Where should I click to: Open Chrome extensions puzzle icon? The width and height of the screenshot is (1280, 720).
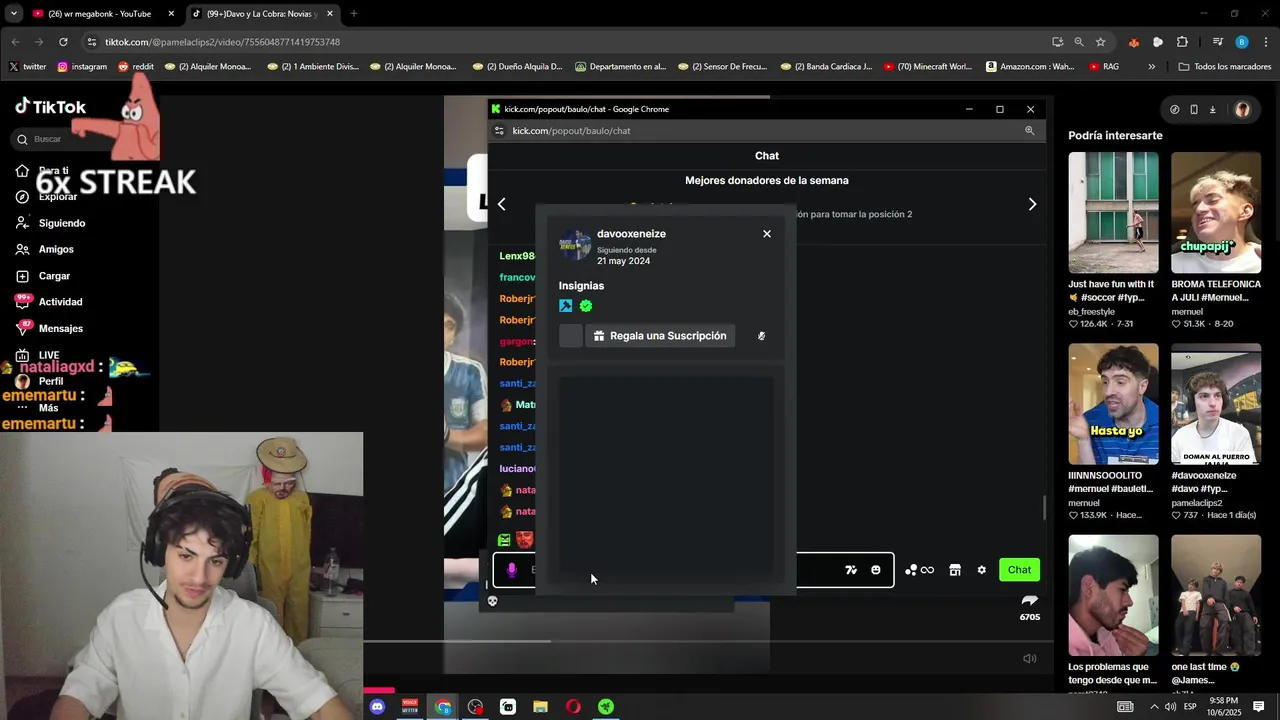tap(1182, 42)
